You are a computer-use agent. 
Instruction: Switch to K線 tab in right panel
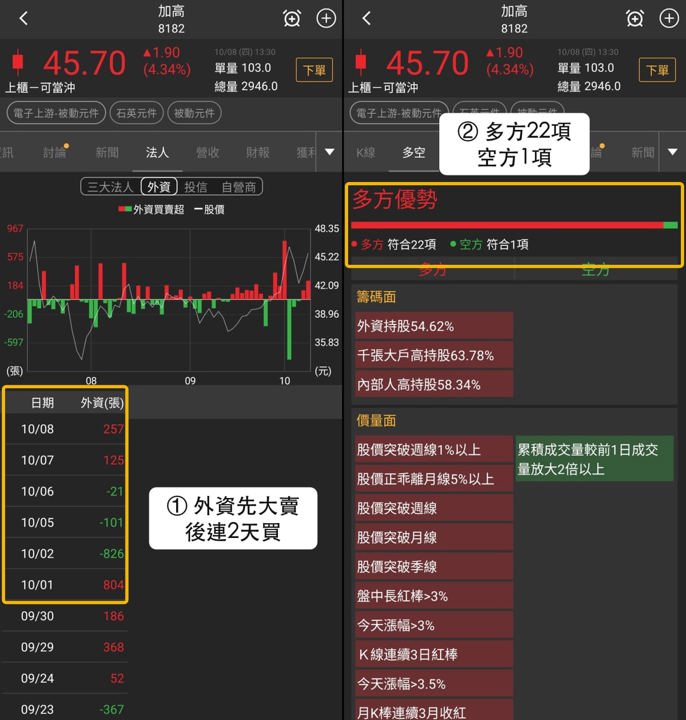click(x=365, y=152)
